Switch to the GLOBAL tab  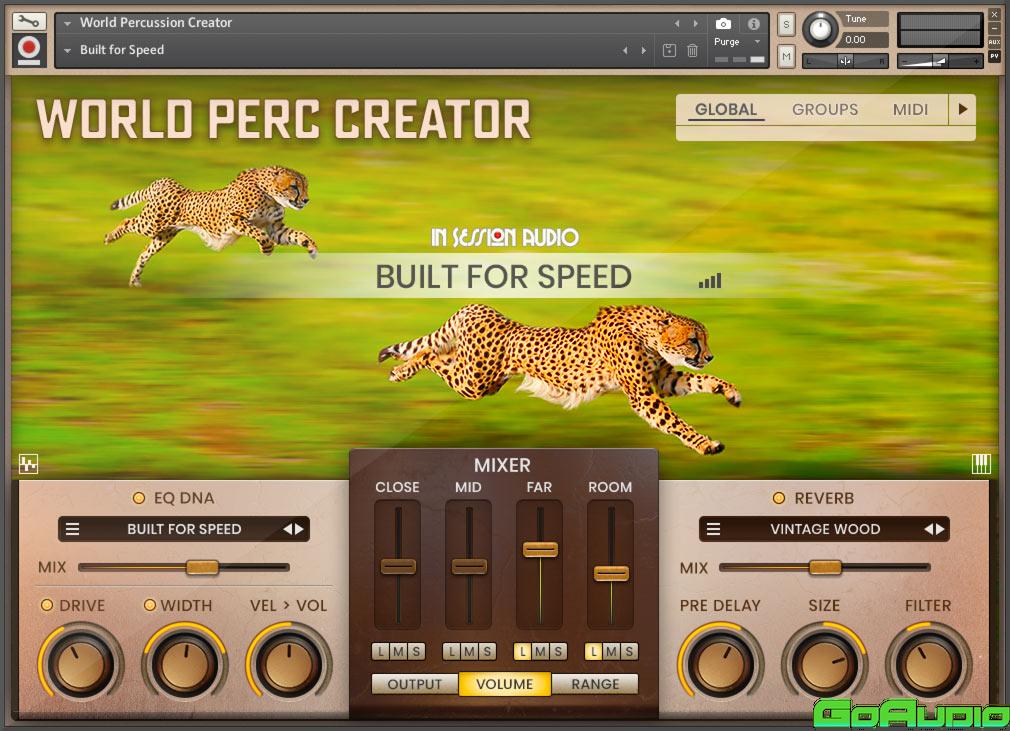[726, 109]
